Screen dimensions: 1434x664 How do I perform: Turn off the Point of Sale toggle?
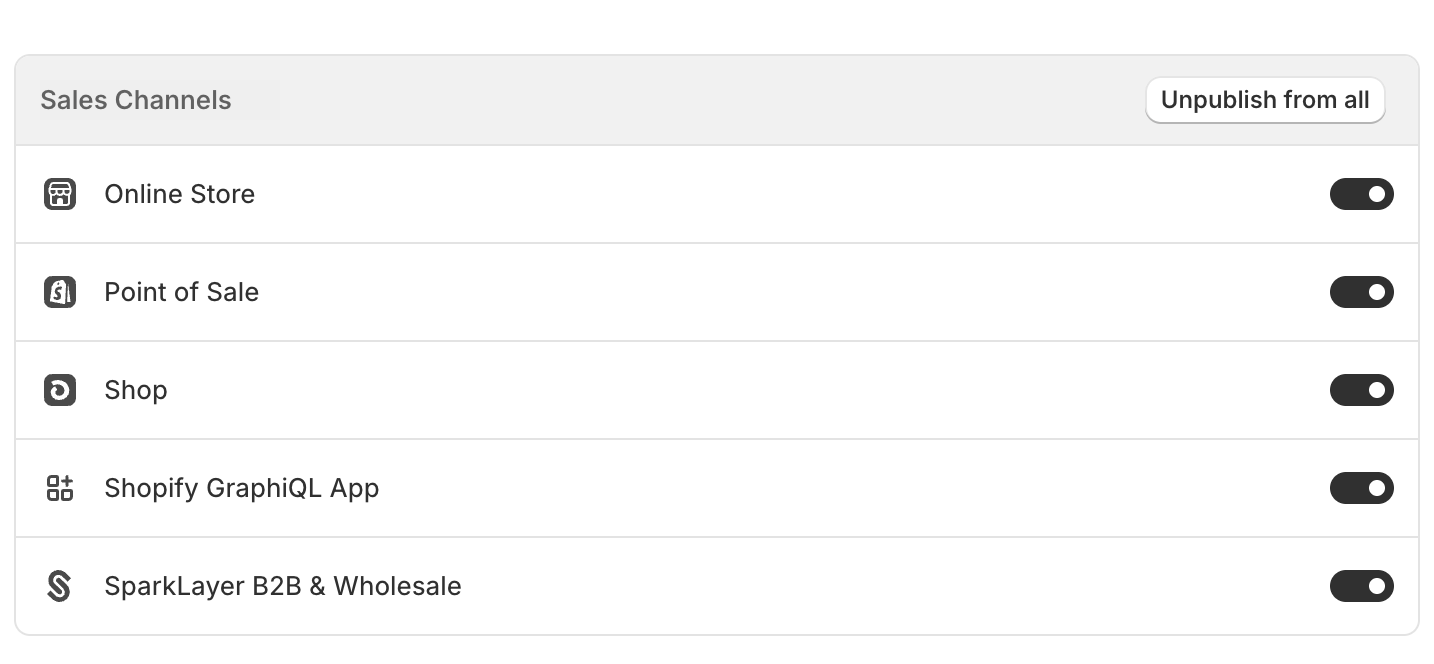point(1361,292)
